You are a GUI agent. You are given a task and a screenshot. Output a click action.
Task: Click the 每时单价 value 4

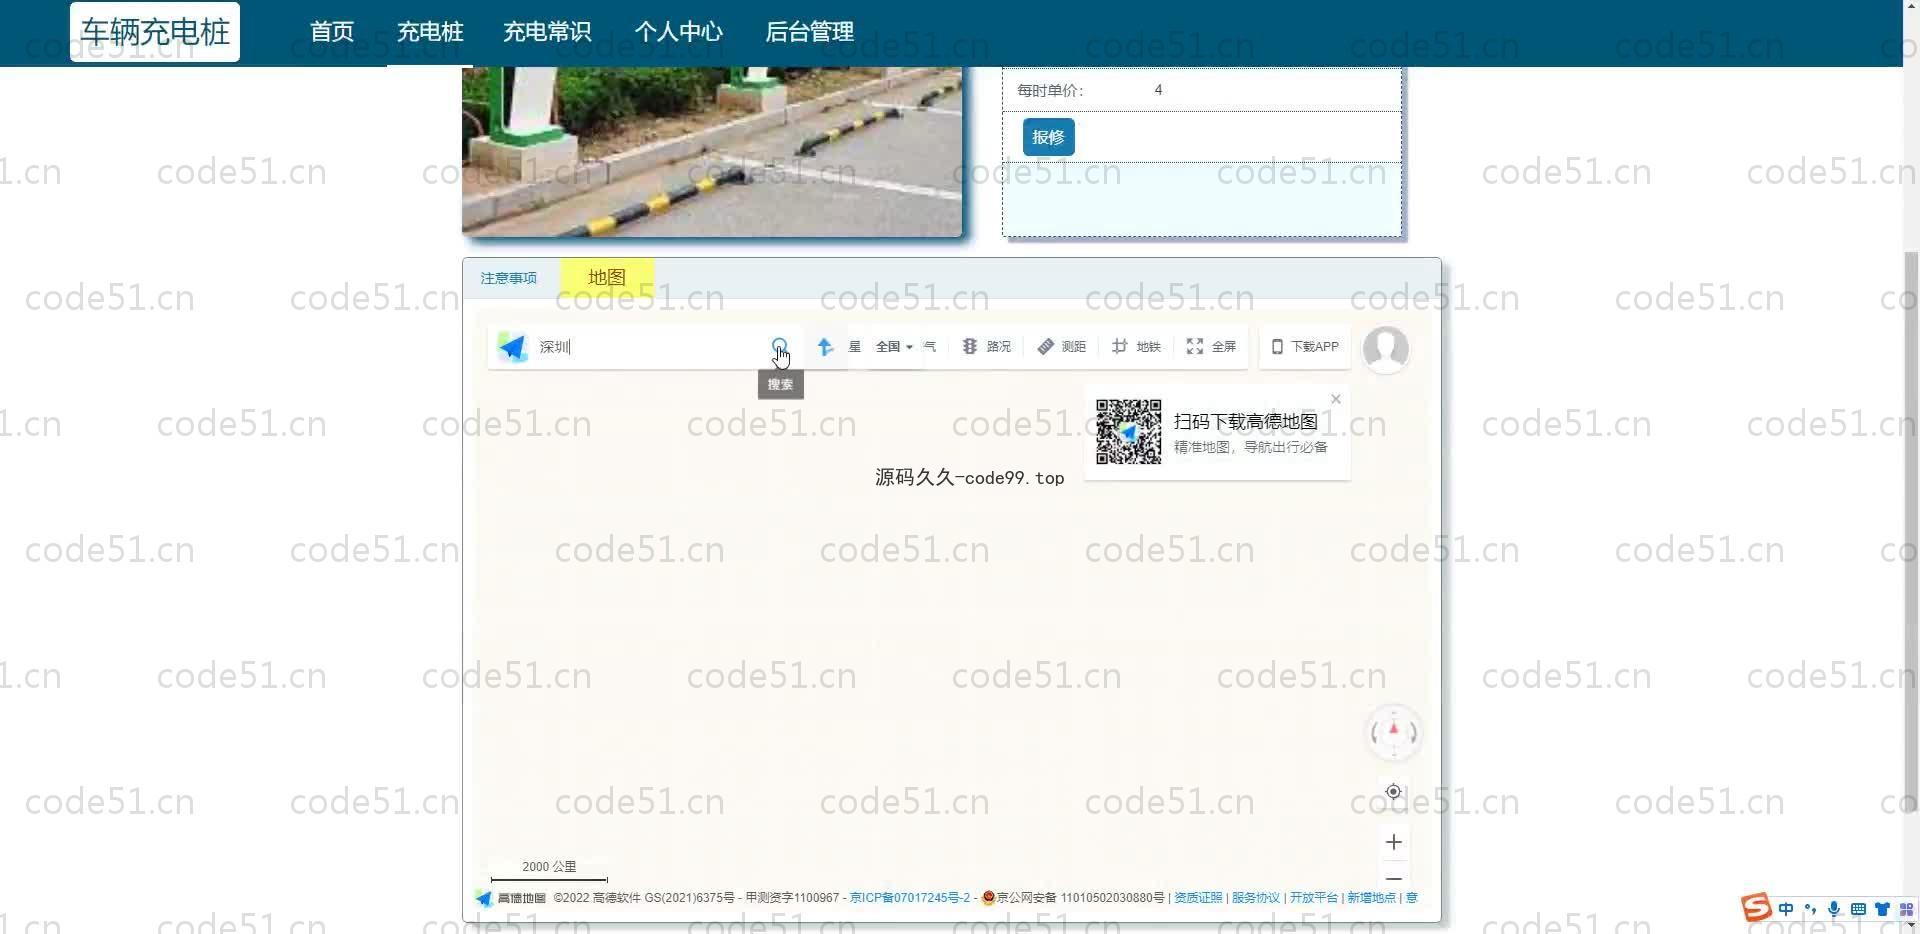point(1158,90)
